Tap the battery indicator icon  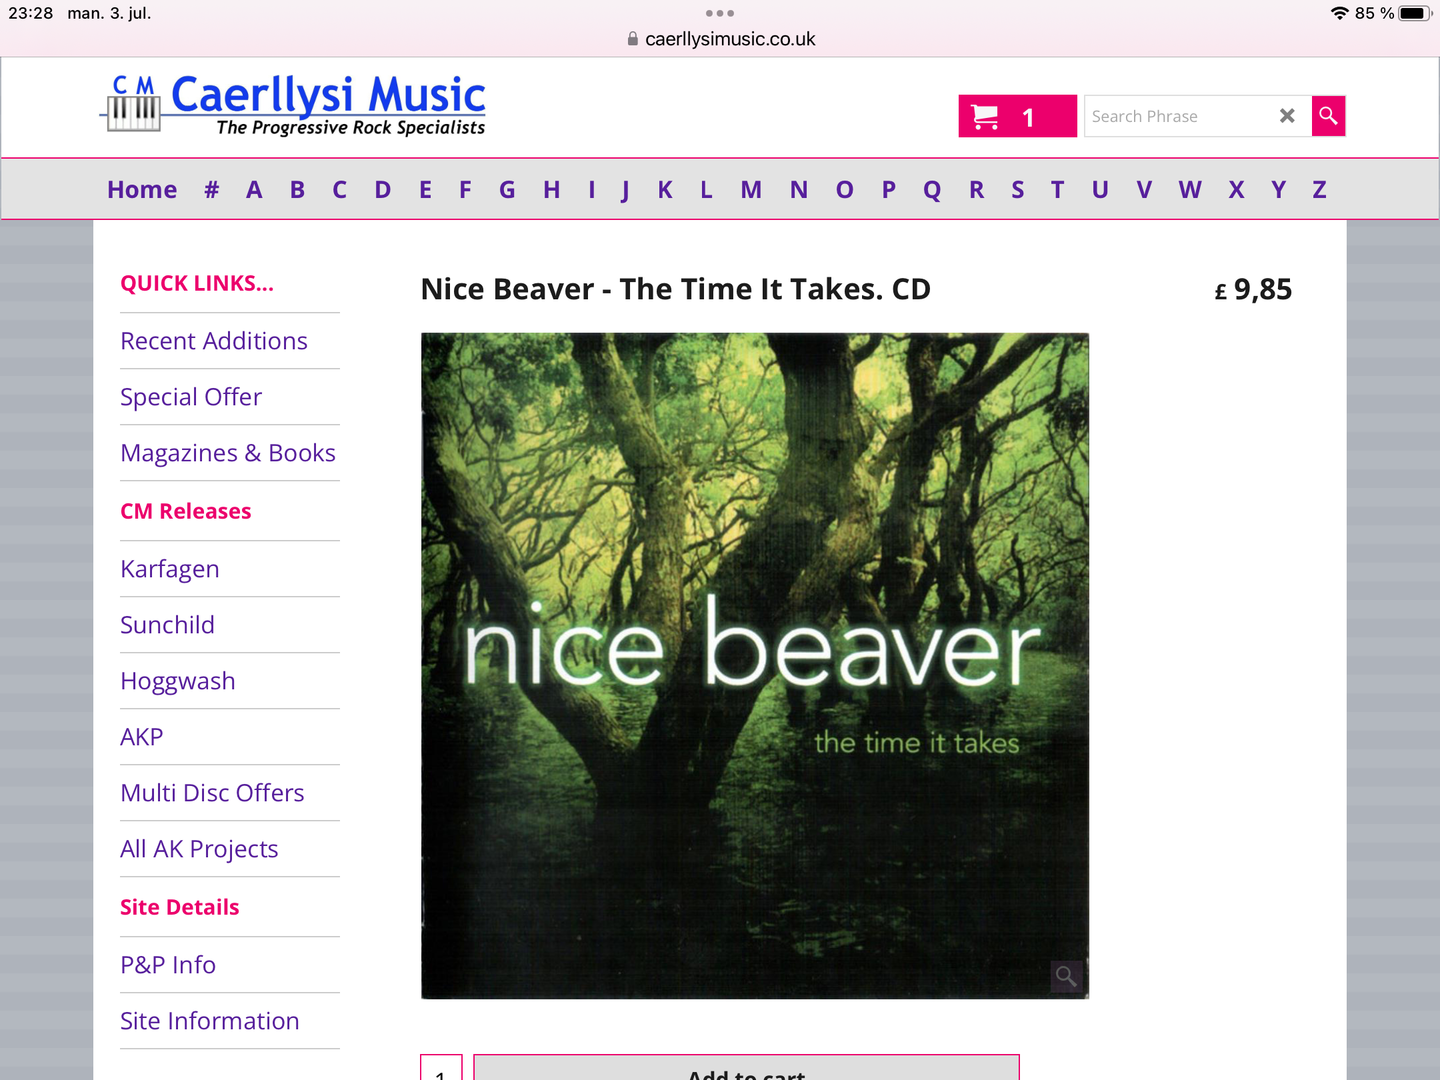click(x=1414, y=13)
